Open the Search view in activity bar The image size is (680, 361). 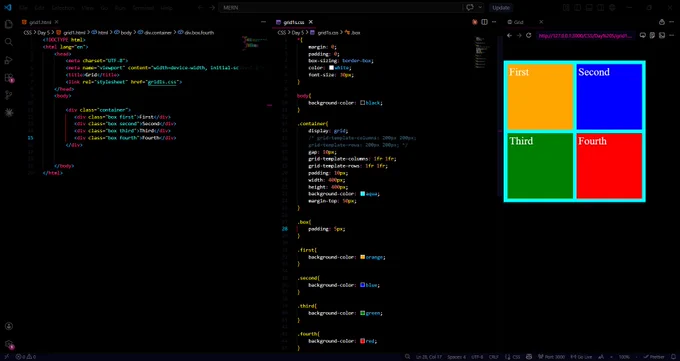tap(9, 42)
